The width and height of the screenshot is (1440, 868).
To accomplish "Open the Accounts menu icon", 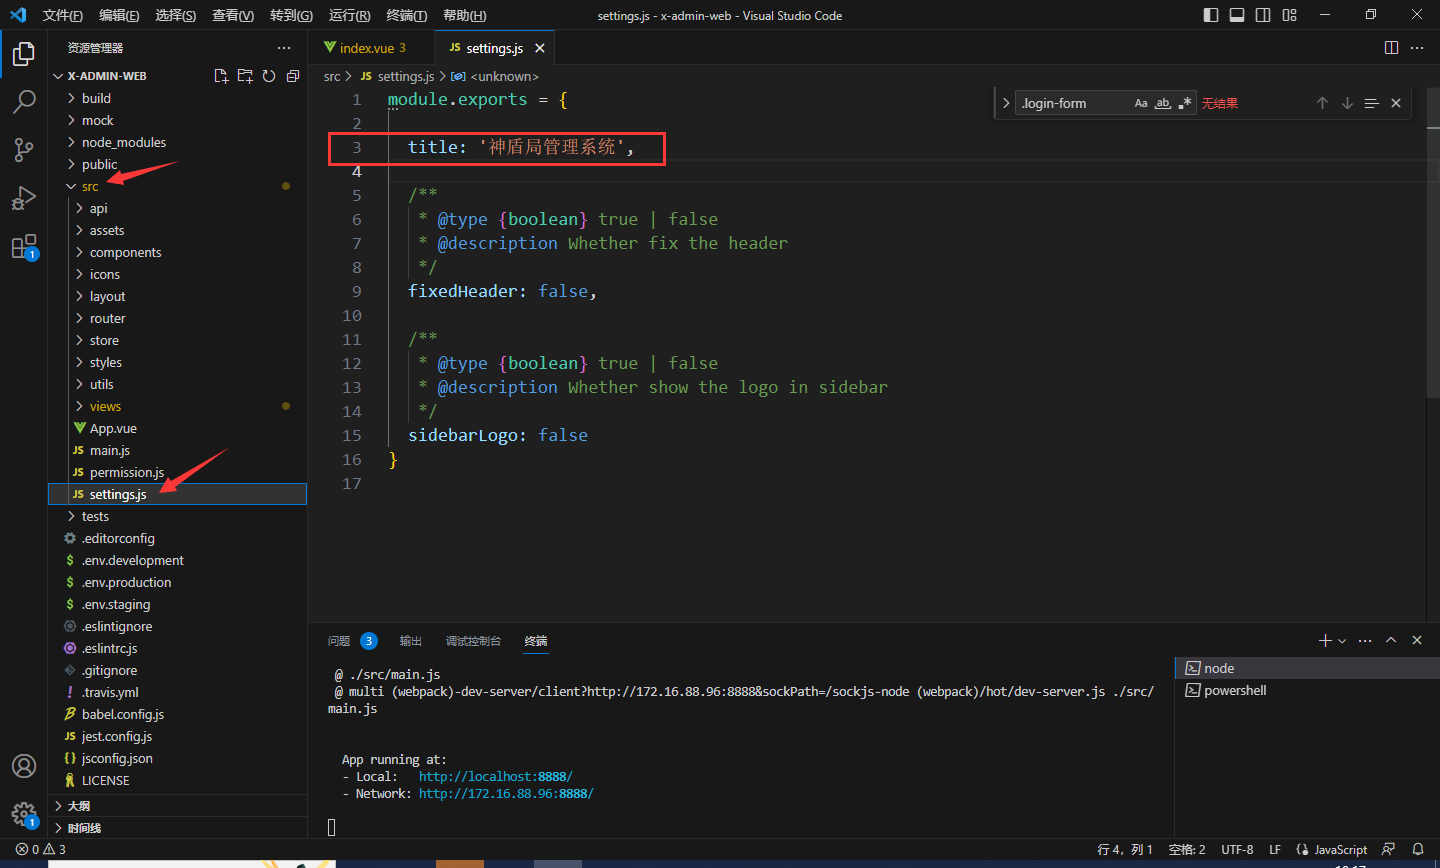I will coord(24,766).
